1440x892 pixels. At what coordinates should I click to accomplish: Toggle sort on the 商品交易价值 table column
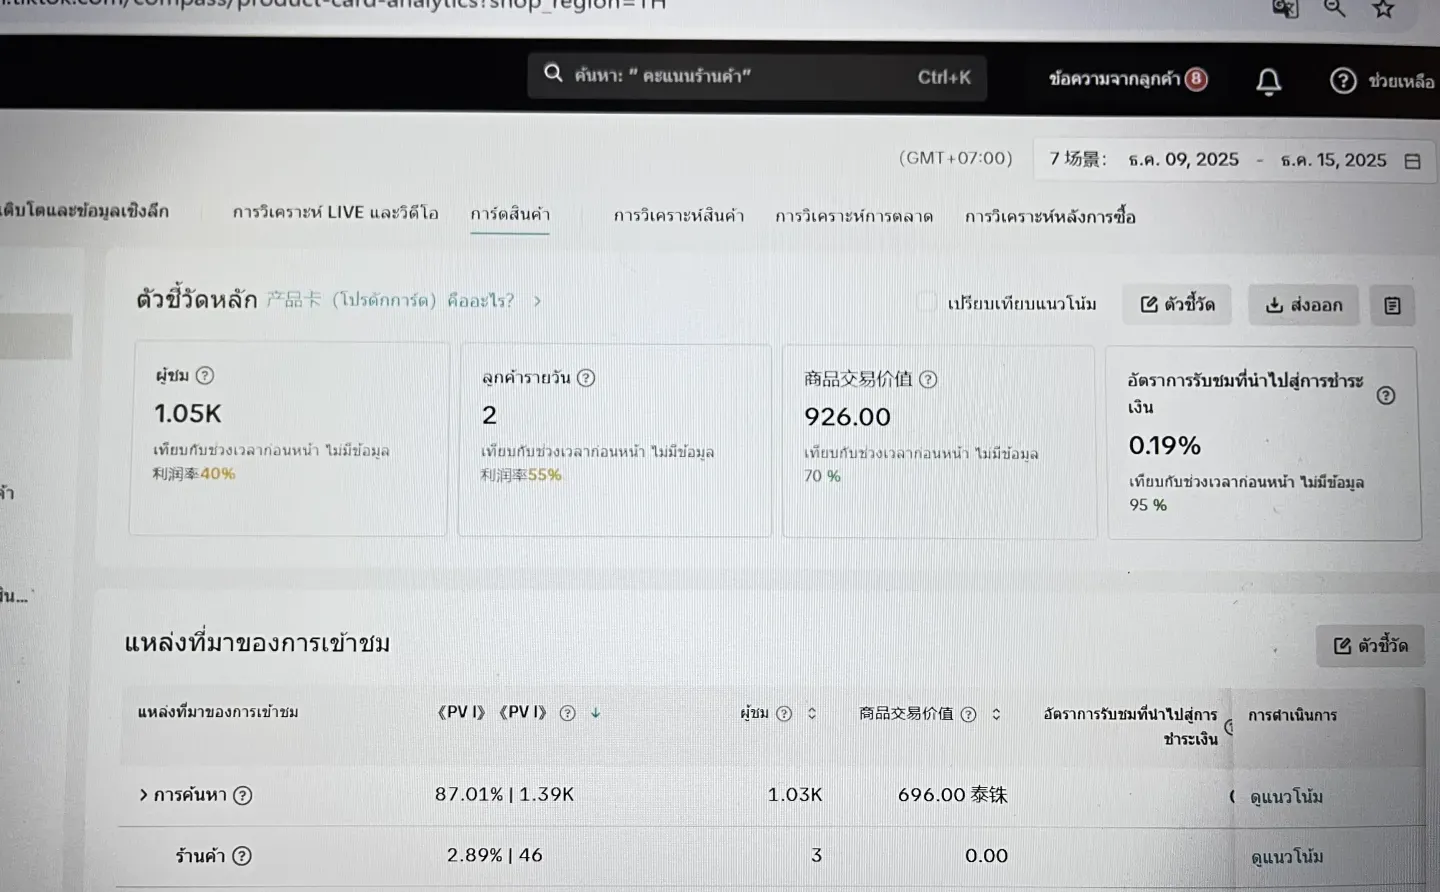[996, 714]
